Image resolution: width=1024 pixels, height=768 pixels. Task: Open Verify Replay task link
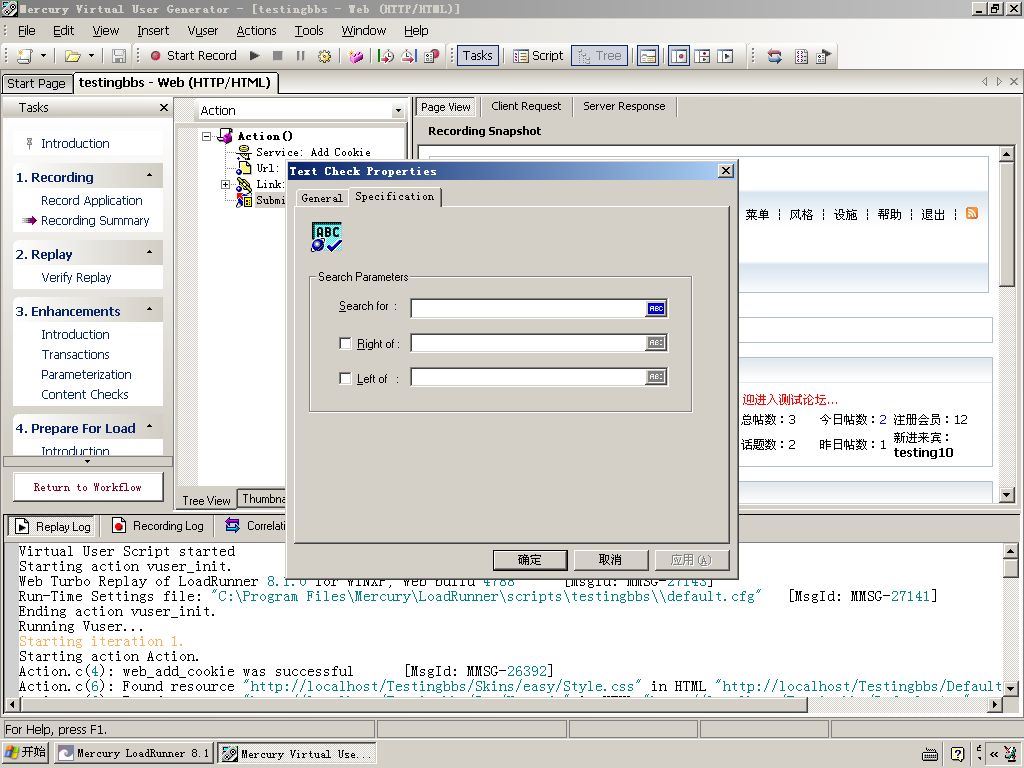(76, 278)
